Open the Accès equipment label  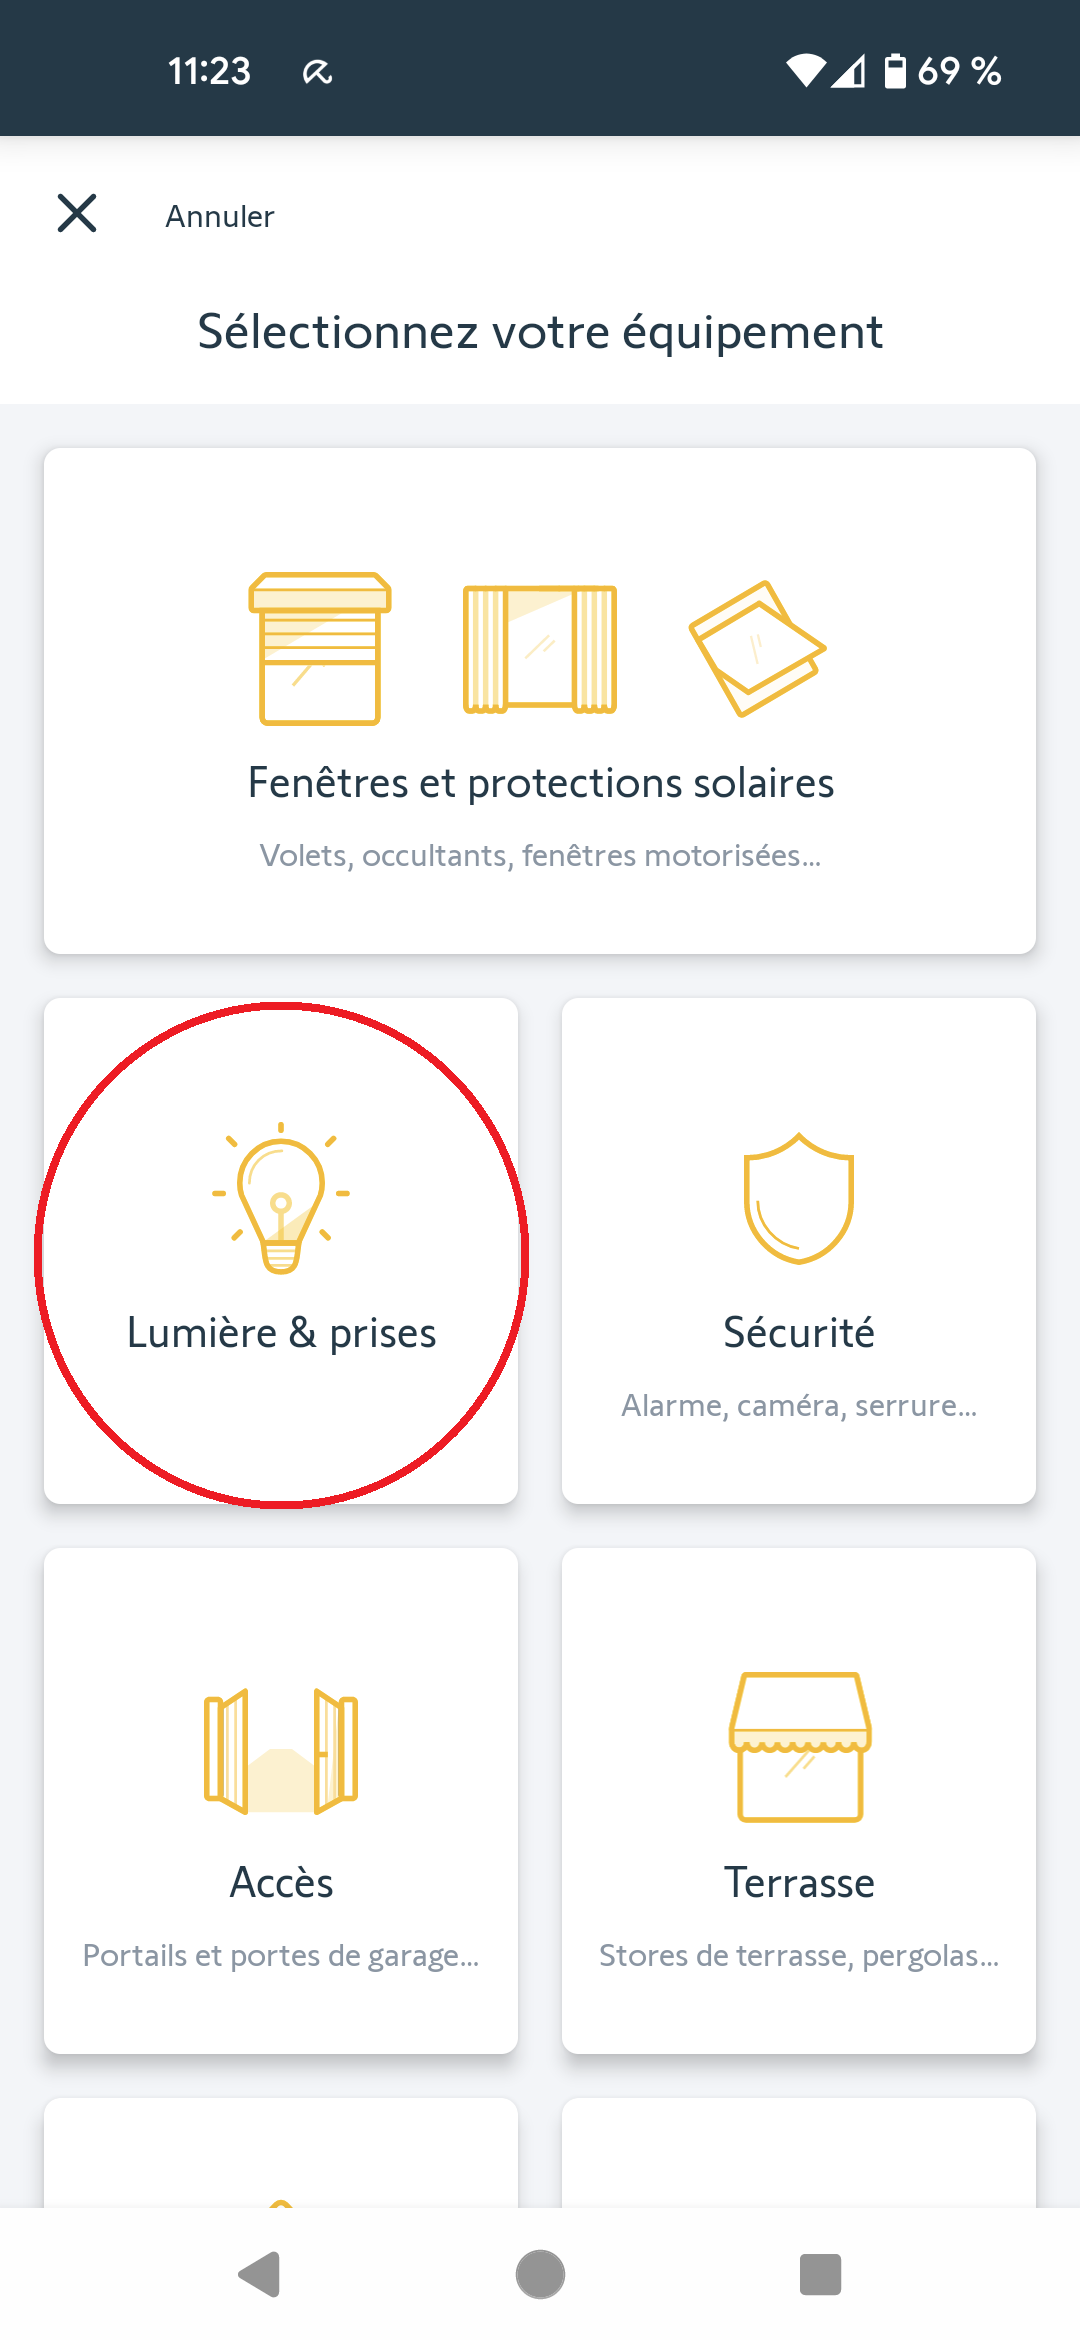(x=281, y=1883)
